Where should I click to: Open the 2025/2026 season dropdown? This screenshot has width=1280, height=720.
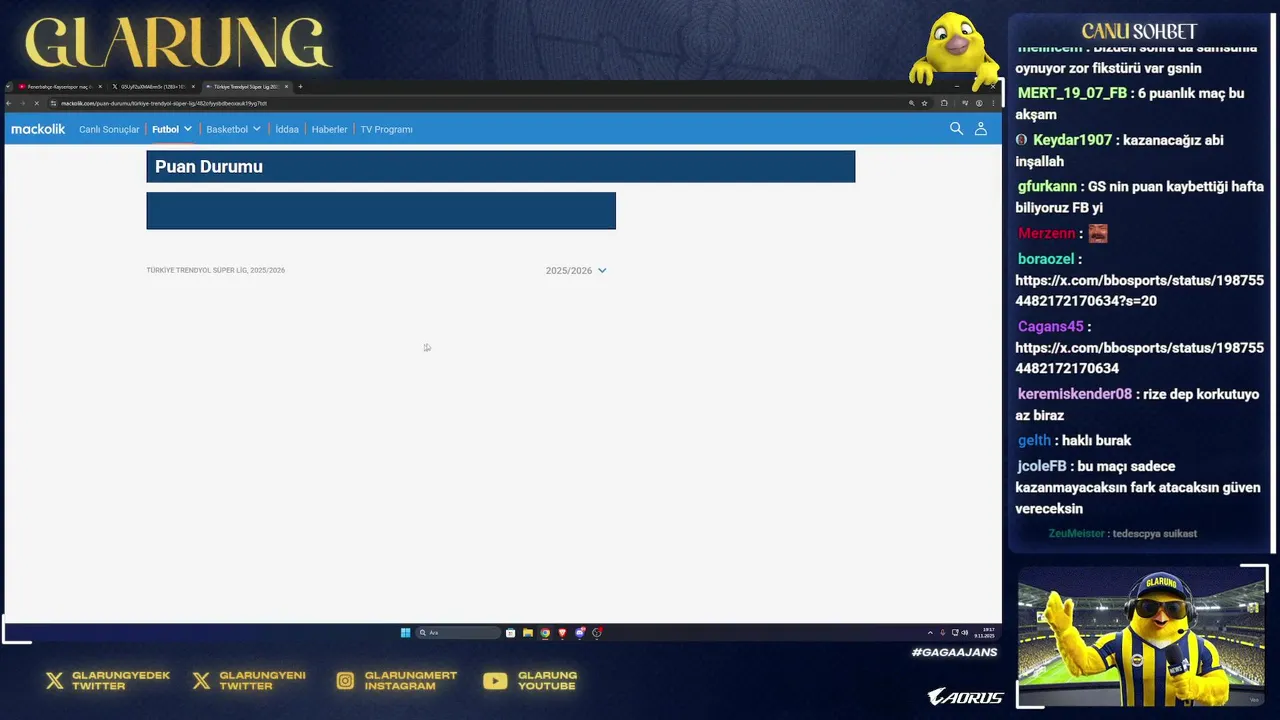point(576,270)
